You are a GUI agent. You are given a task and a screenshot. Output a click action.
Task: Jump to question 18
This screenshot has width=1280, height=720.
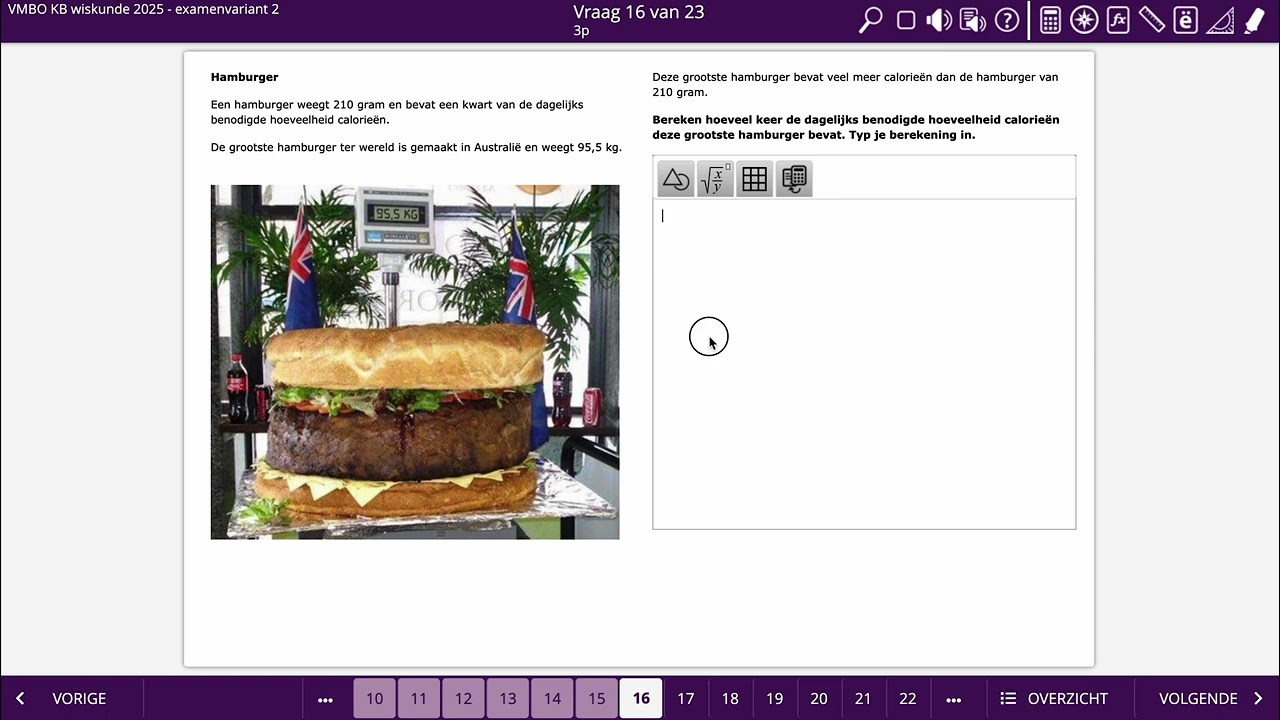(x=730, y=699)
